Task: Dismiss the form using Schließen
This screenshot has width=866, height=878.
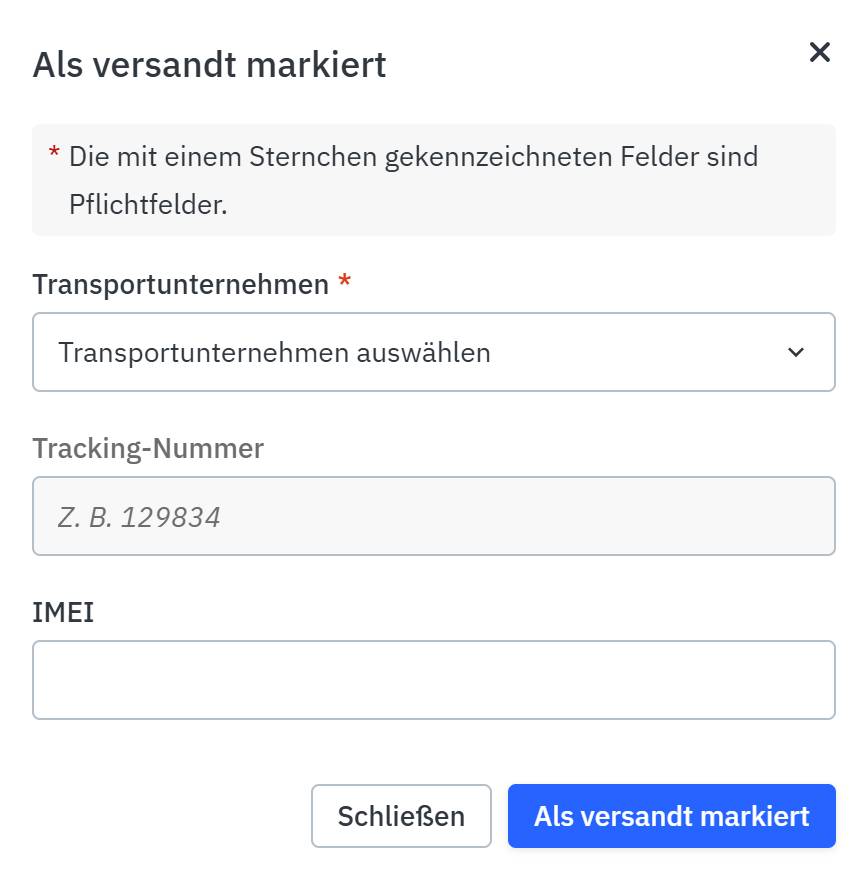Action: click(x=401, y=816)
